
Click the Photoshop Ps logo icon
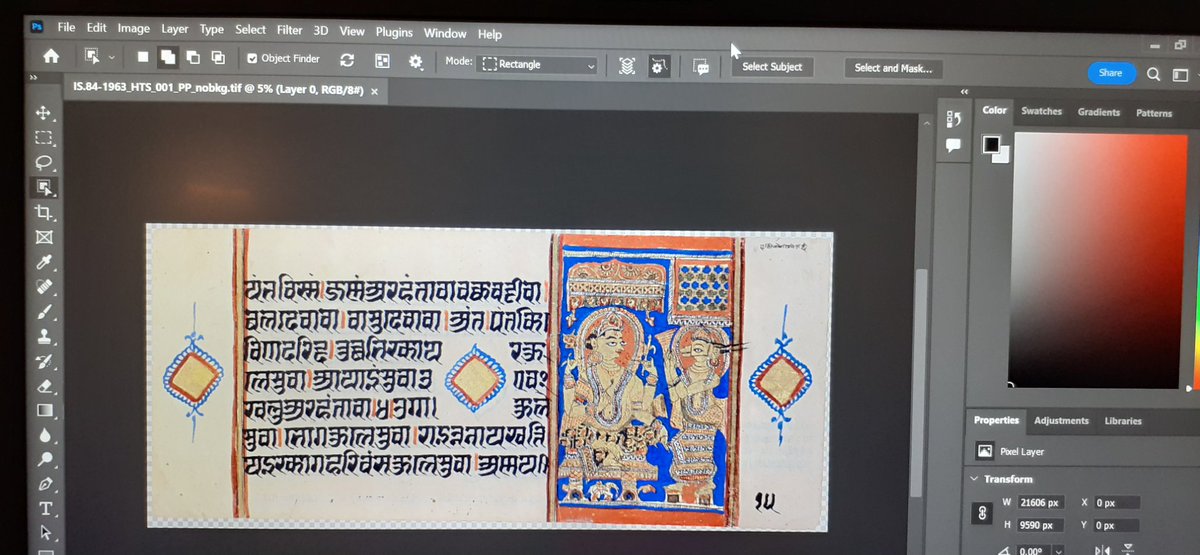click(x=36, y=26)
